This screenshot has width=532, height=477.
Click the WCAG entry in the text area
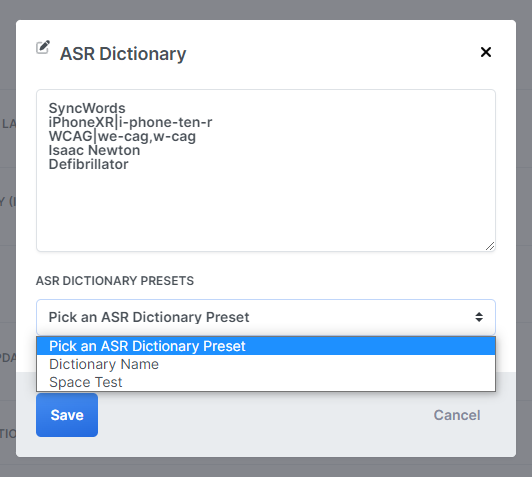point(71,136)
